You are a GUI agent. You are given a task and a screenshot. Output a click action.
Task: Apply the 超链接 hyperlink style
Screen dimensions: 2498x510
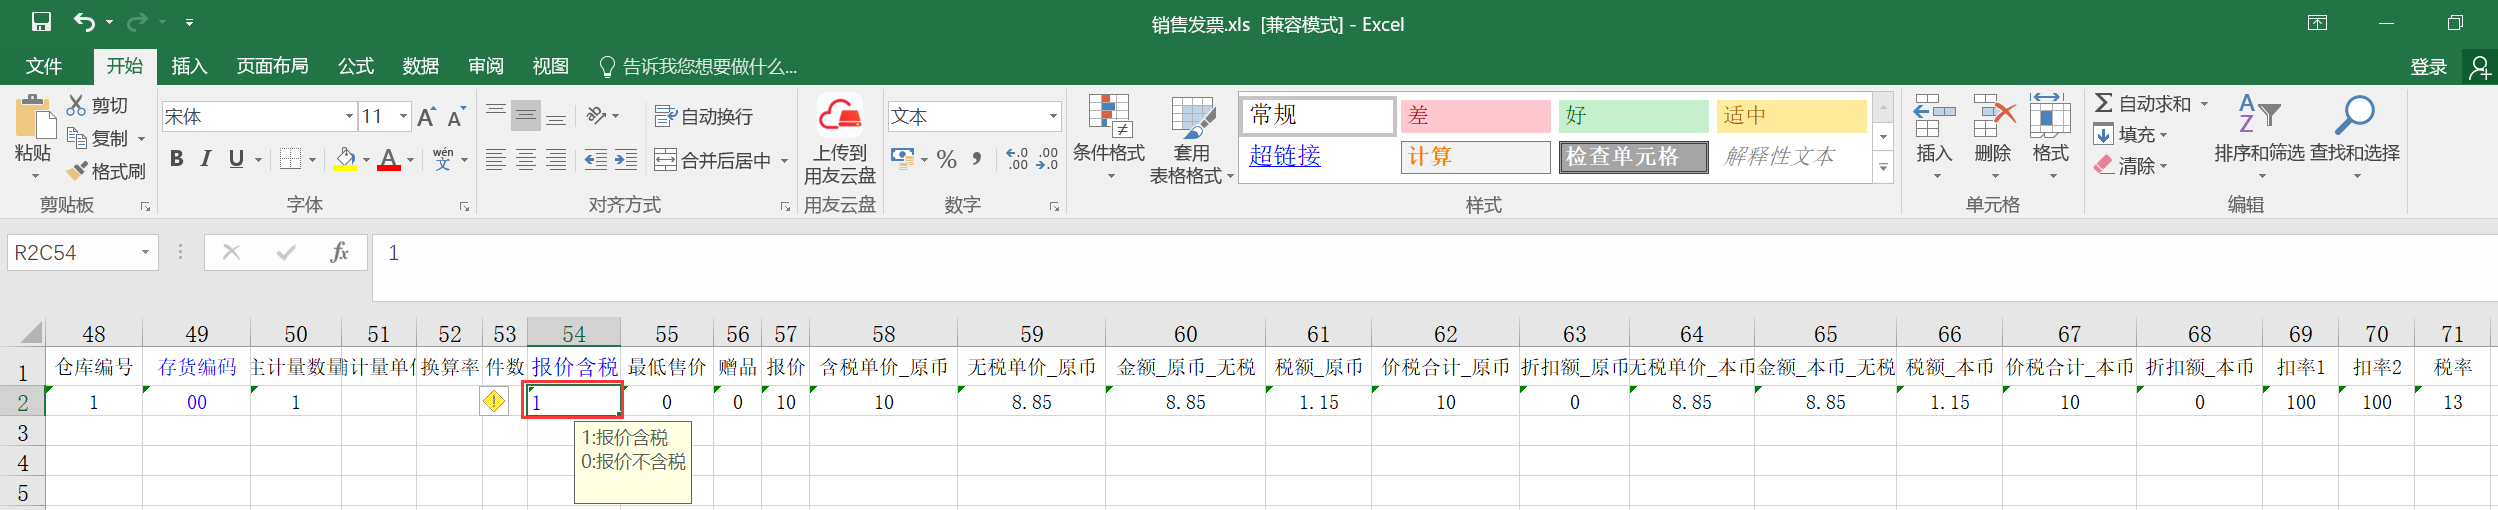[1285, 156]
